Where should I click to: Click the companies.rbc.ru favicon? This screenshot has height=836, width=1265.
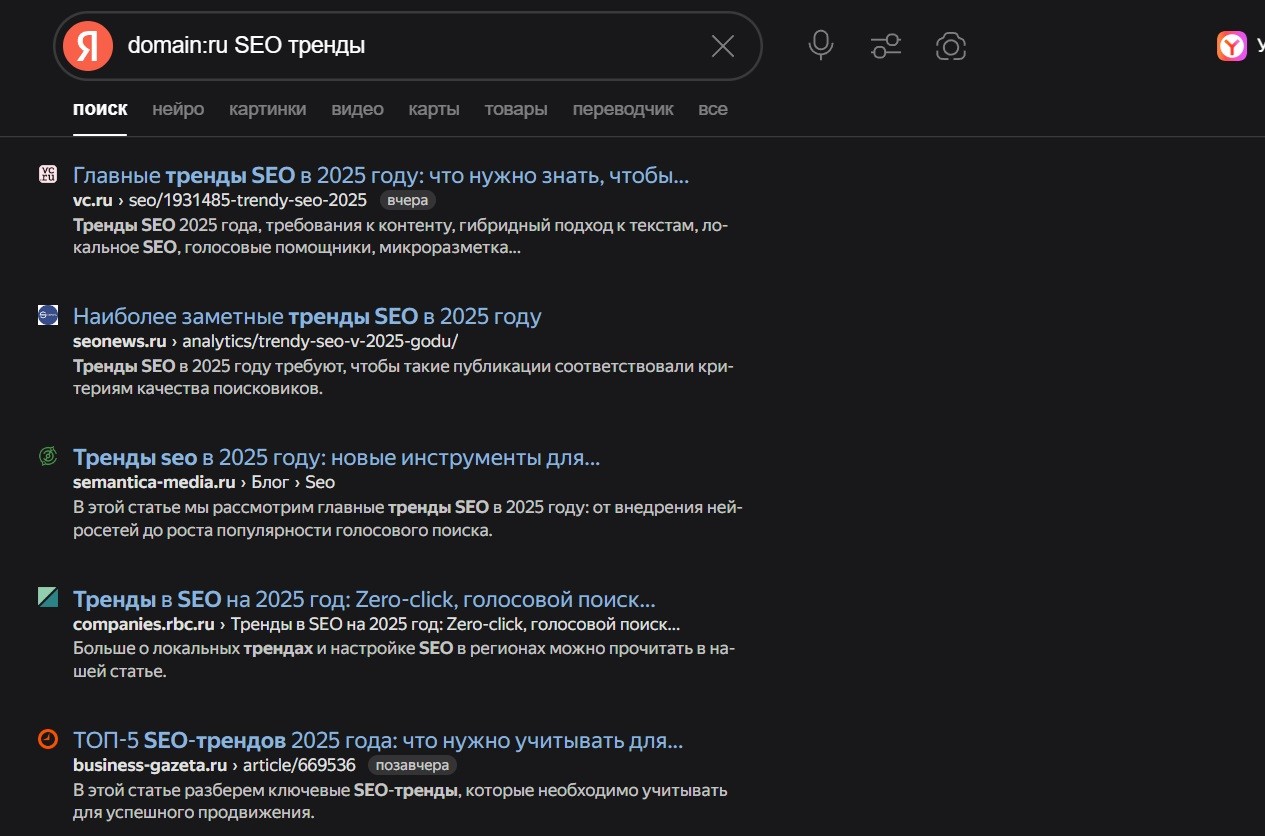(x=48, y=598)
